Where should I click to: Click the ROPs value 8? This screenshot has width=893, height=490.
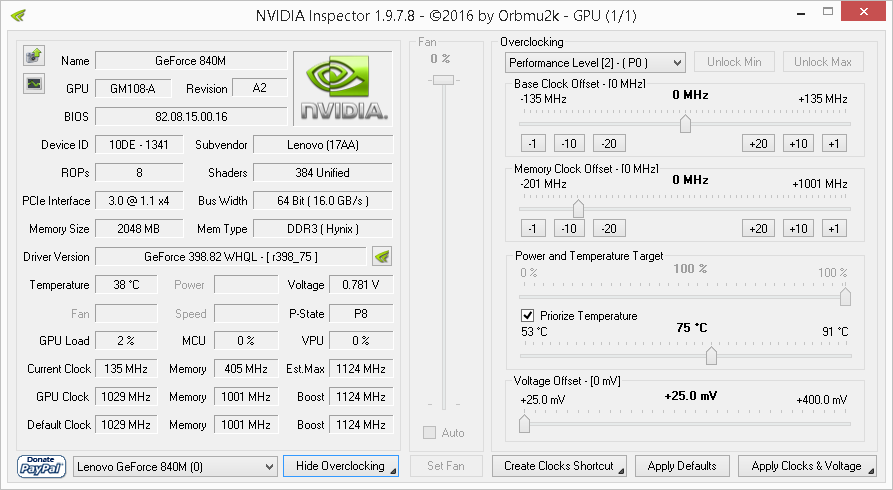[x=139, y=173]
